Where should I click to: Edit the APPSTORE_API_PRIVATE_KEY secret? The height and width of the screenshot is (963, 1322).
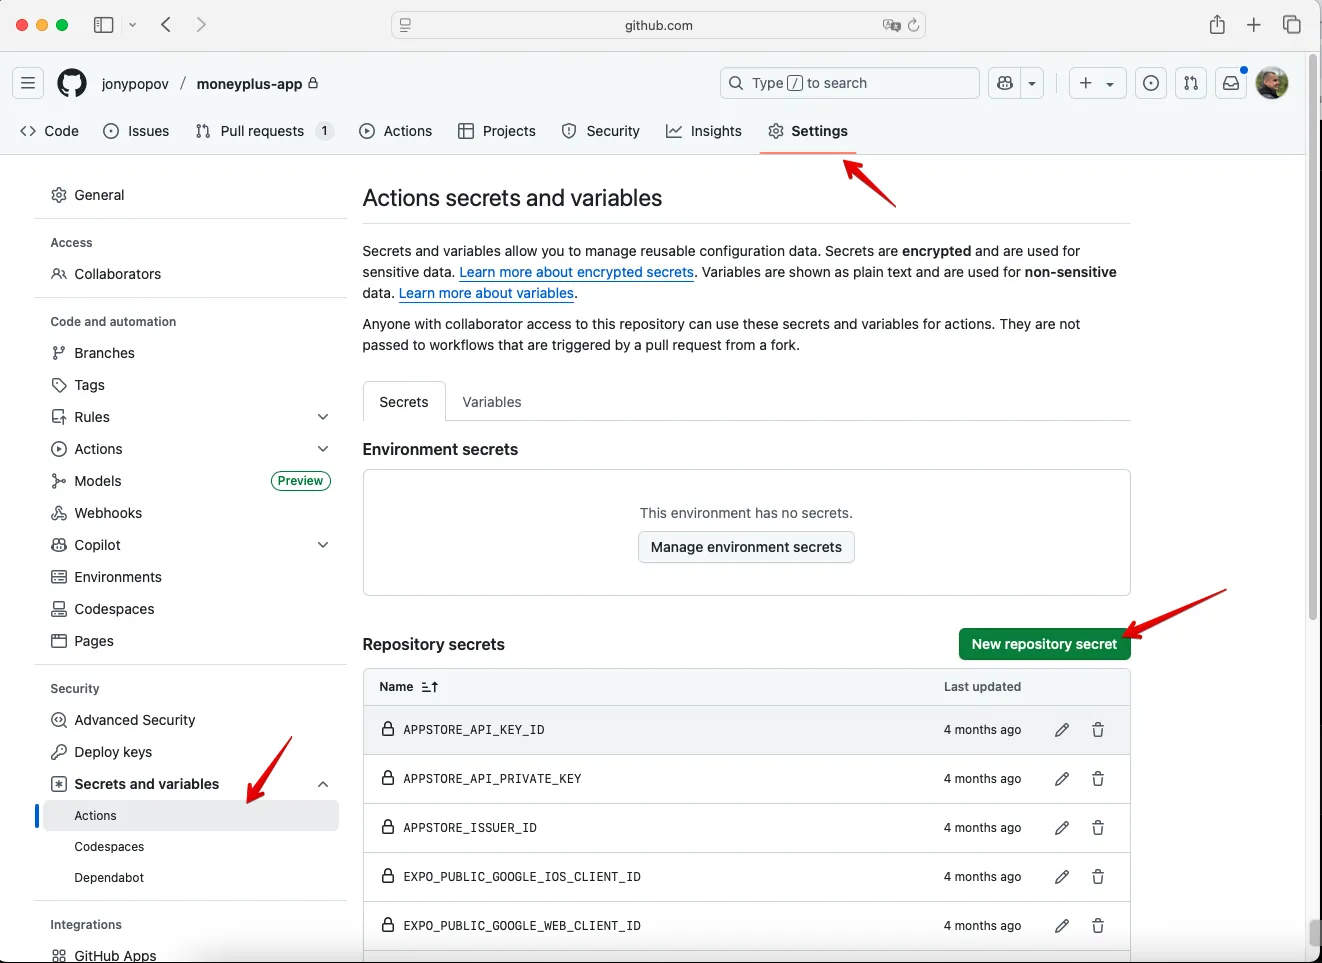pos(1062,779)
